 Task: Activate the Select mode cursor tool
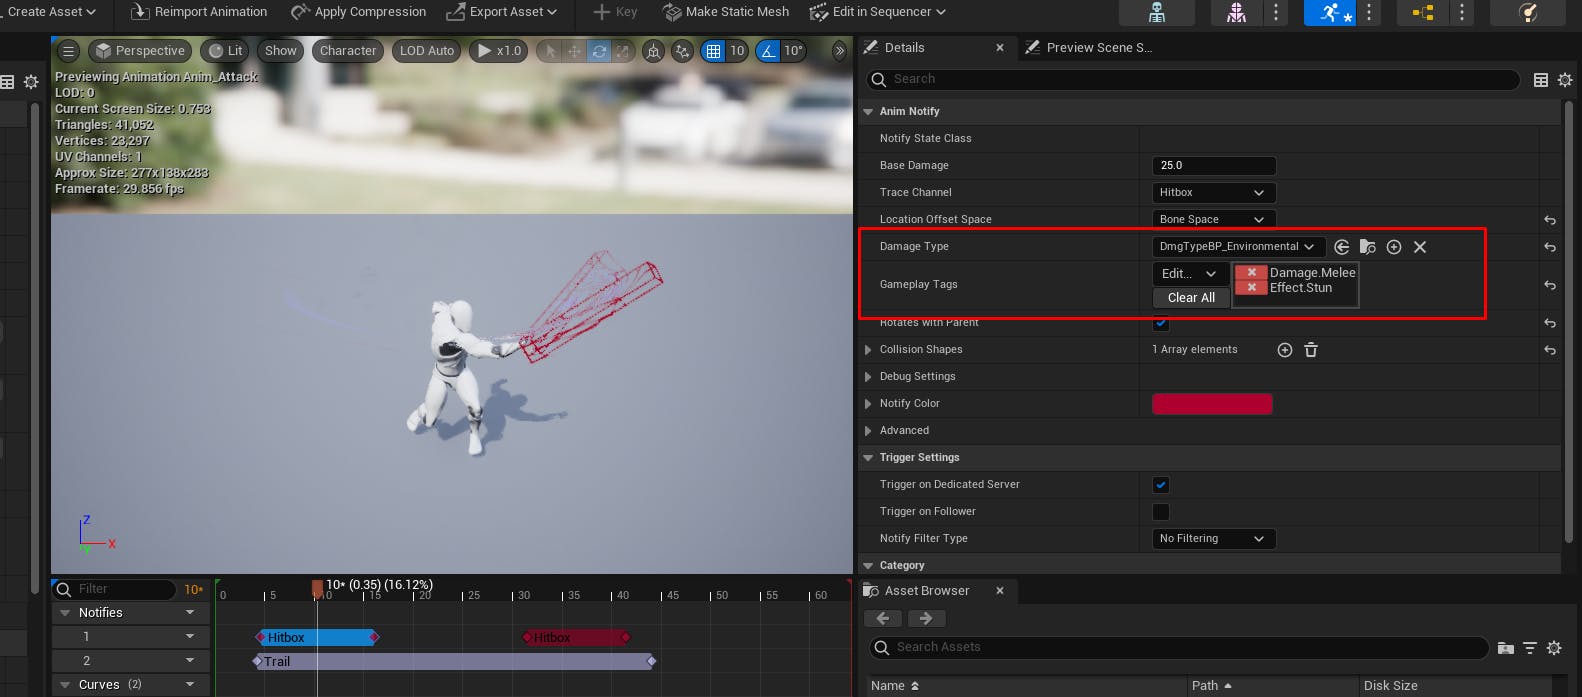pyautogui.click(x=550, y=51)
